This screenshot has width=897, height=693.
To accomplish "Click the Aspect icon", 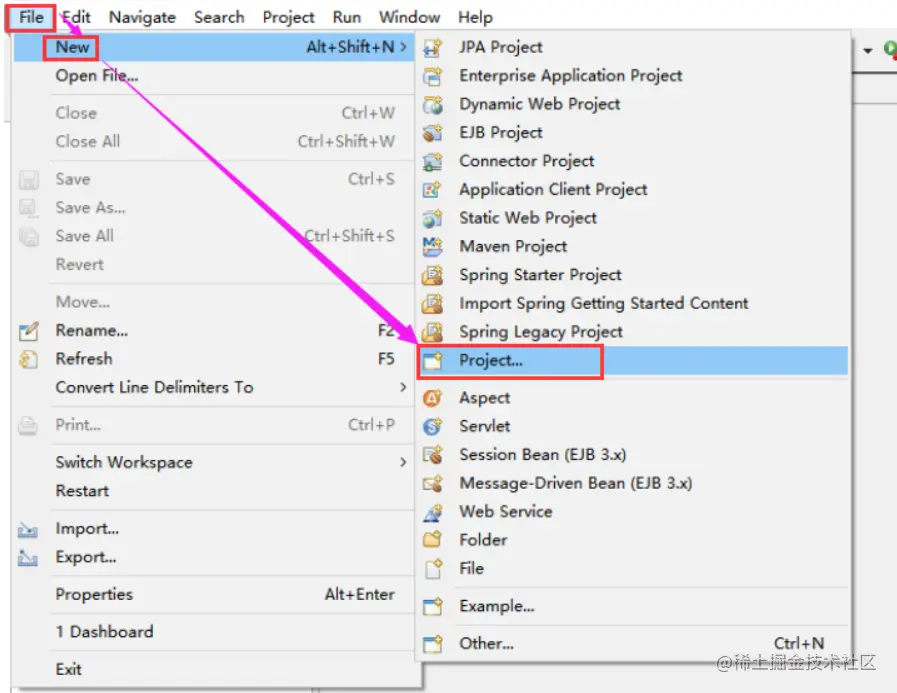I will (x=432, y=398).
